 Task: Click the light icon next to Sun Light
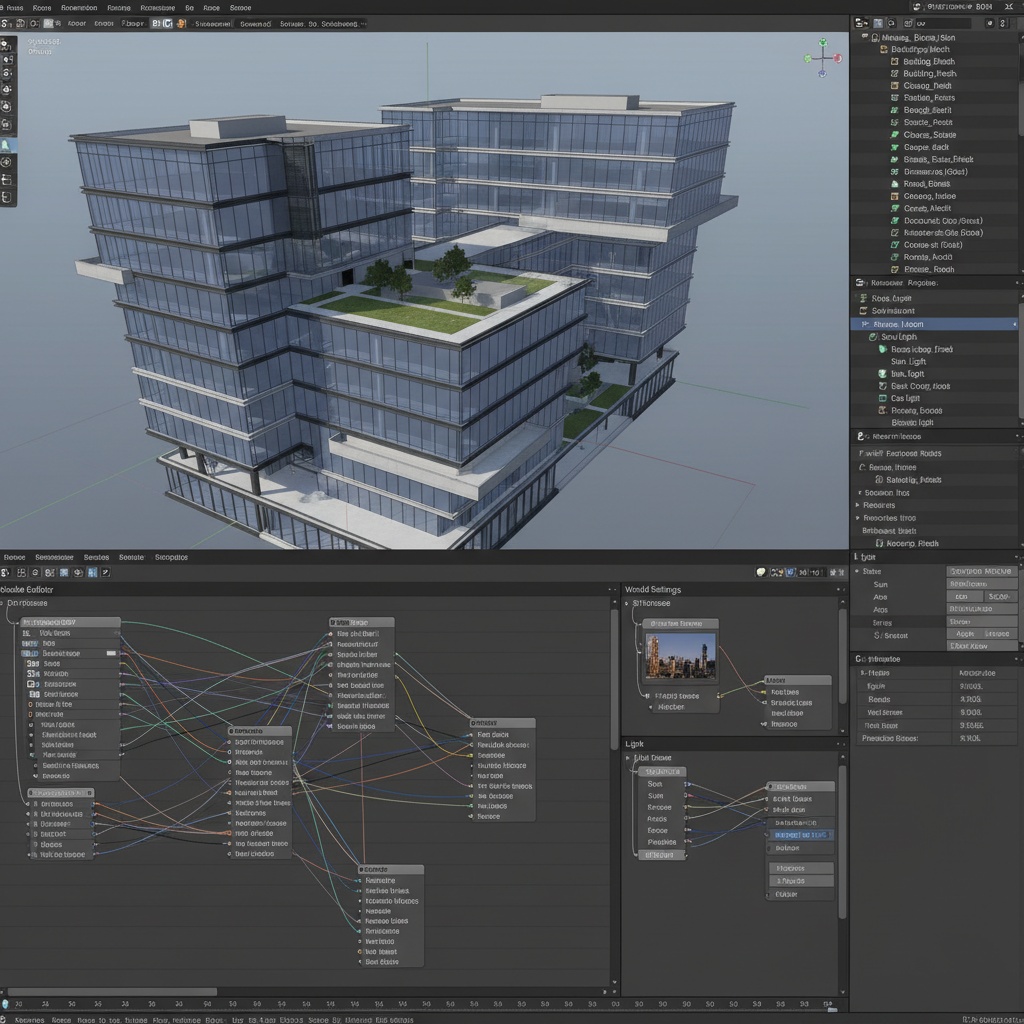tap(872, 337)
